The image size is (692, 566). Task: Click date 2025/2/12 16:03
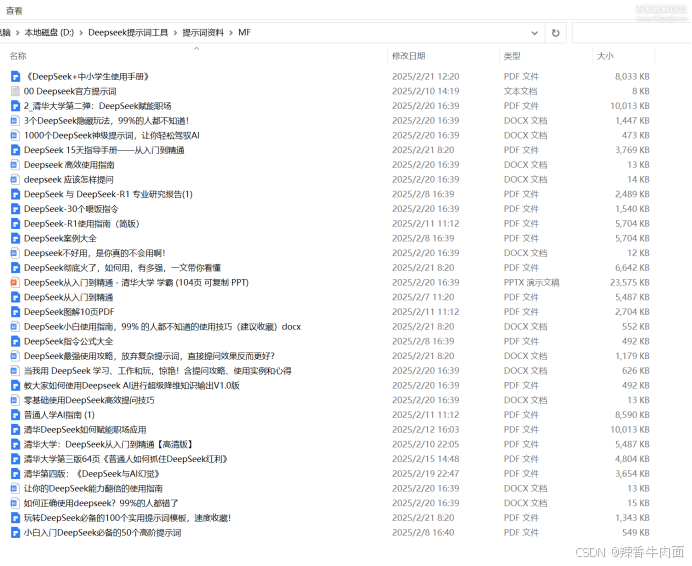(x=425, y=430)
